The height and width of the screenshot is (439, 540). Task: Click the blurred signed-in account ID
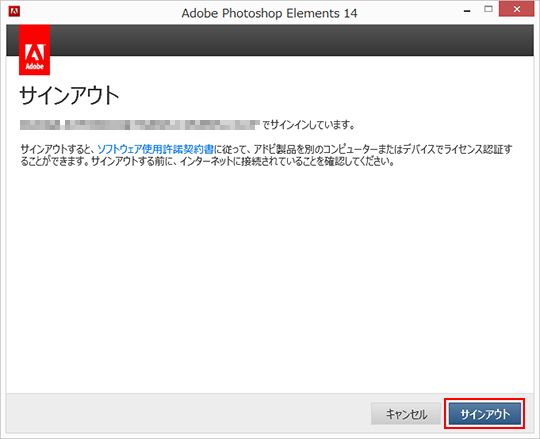click(x=139, y=125)
